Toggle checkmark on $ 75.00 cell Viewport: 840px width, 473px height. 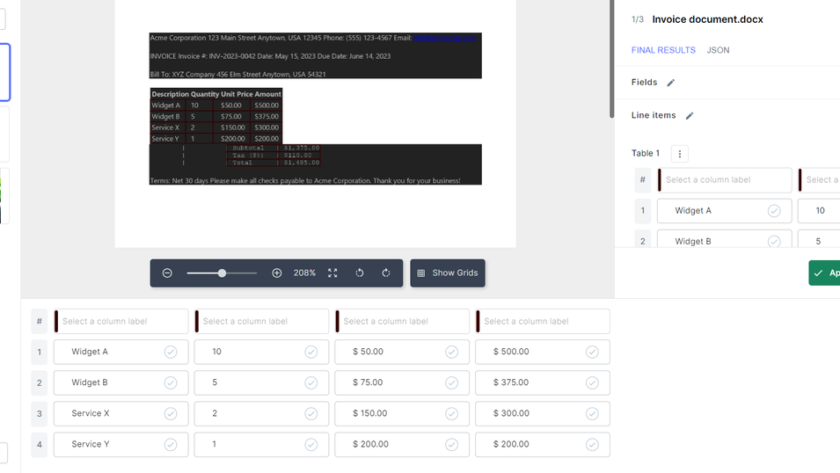(451, 383)
